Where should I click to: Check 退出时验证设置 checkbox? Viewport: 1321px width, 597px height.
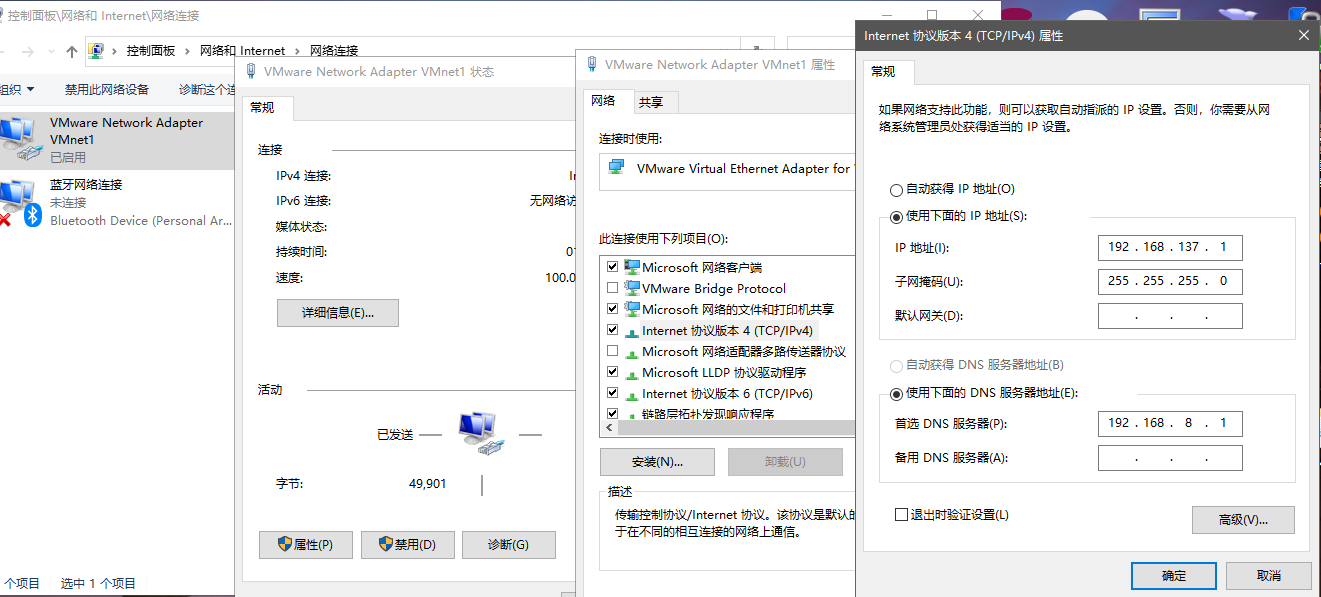pyautogui.click(x=901, y=515)
